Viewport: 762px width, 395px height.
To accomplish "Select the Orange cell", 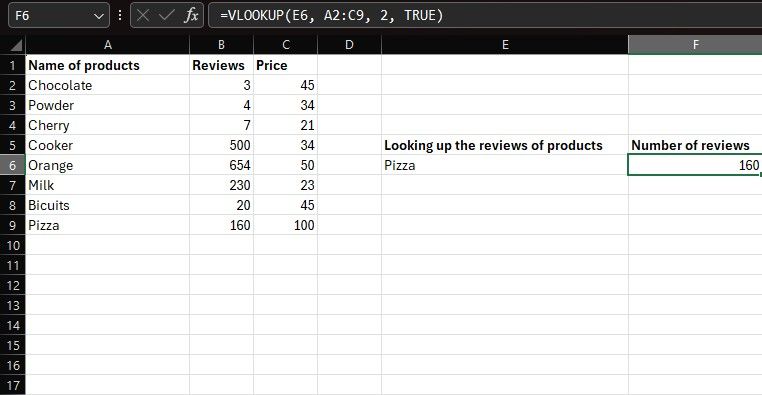I will pyautogui.click(x=107, y=165).
